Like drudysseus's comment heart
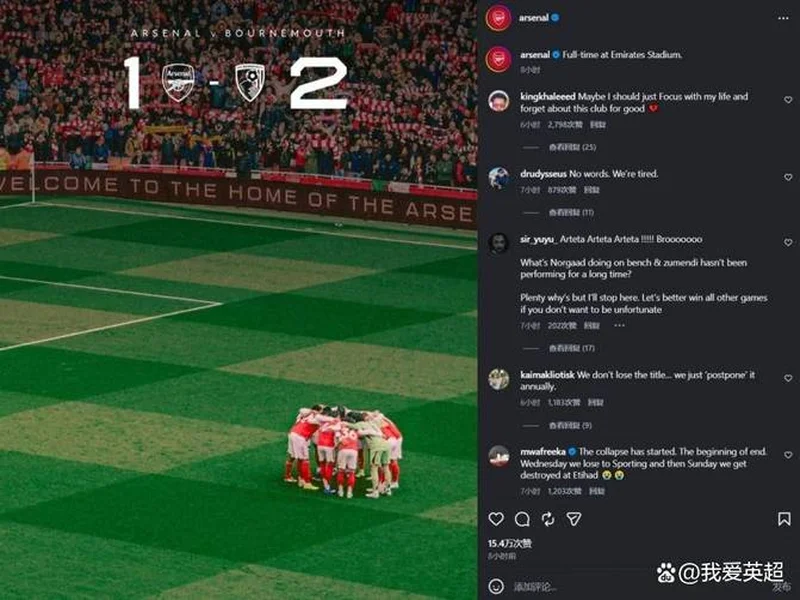Image resolution: width=800 pixels, height=600 pixels. (788, 177)
